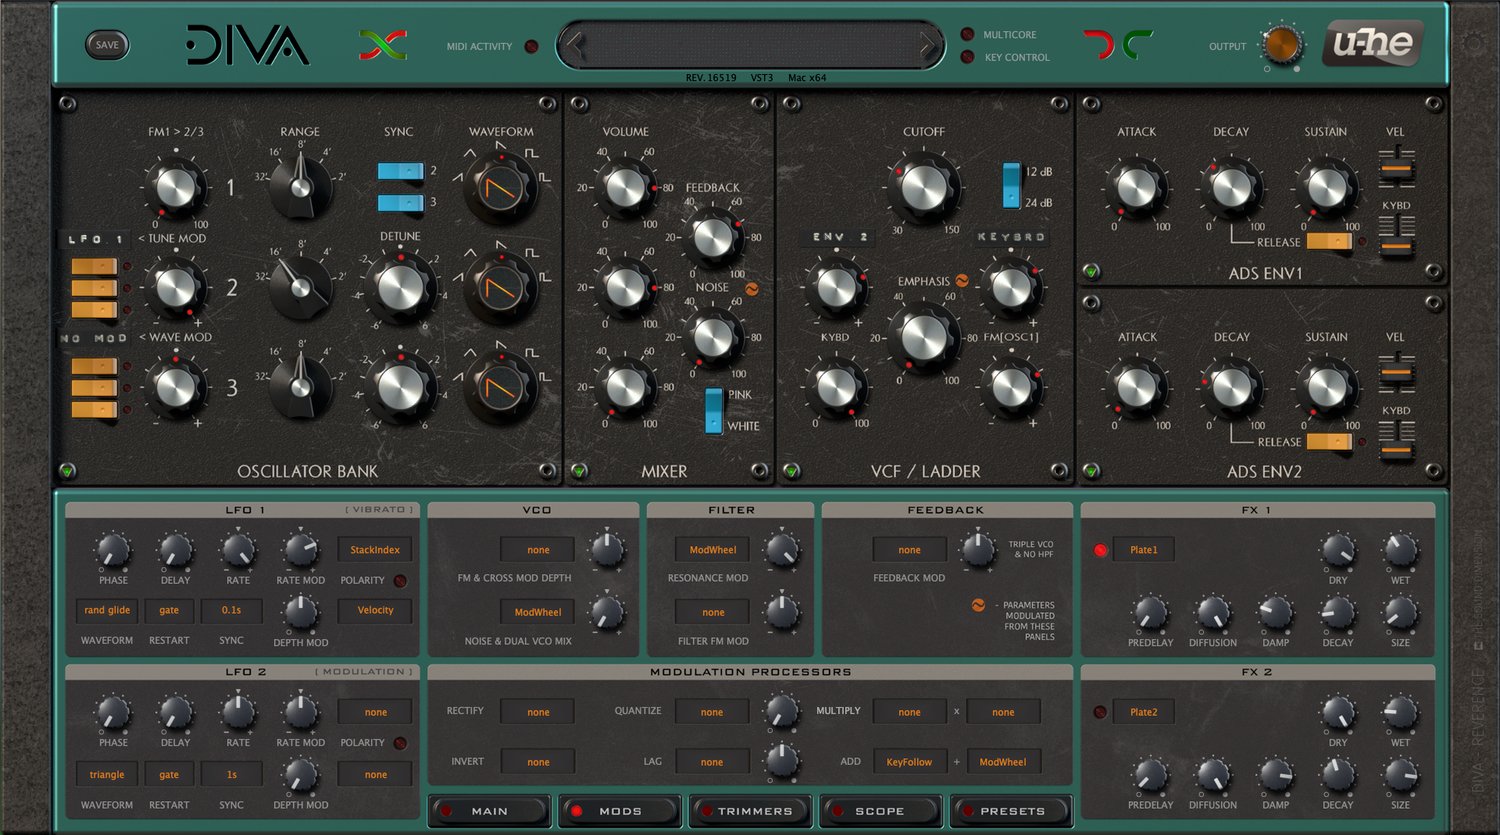Click the NO MOD wave mod source label

click(95, 339)
